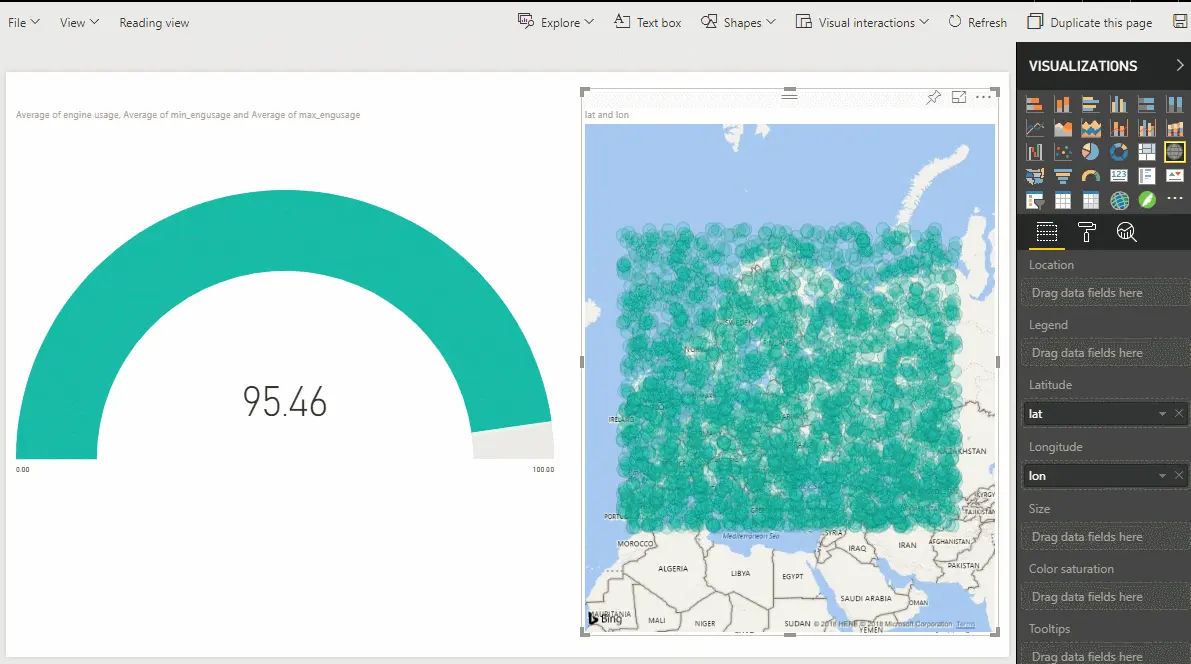Screen dimensions: 1191x664
Task: Open more visualizations via ellipsis icon
Action: pos(1175,198)
